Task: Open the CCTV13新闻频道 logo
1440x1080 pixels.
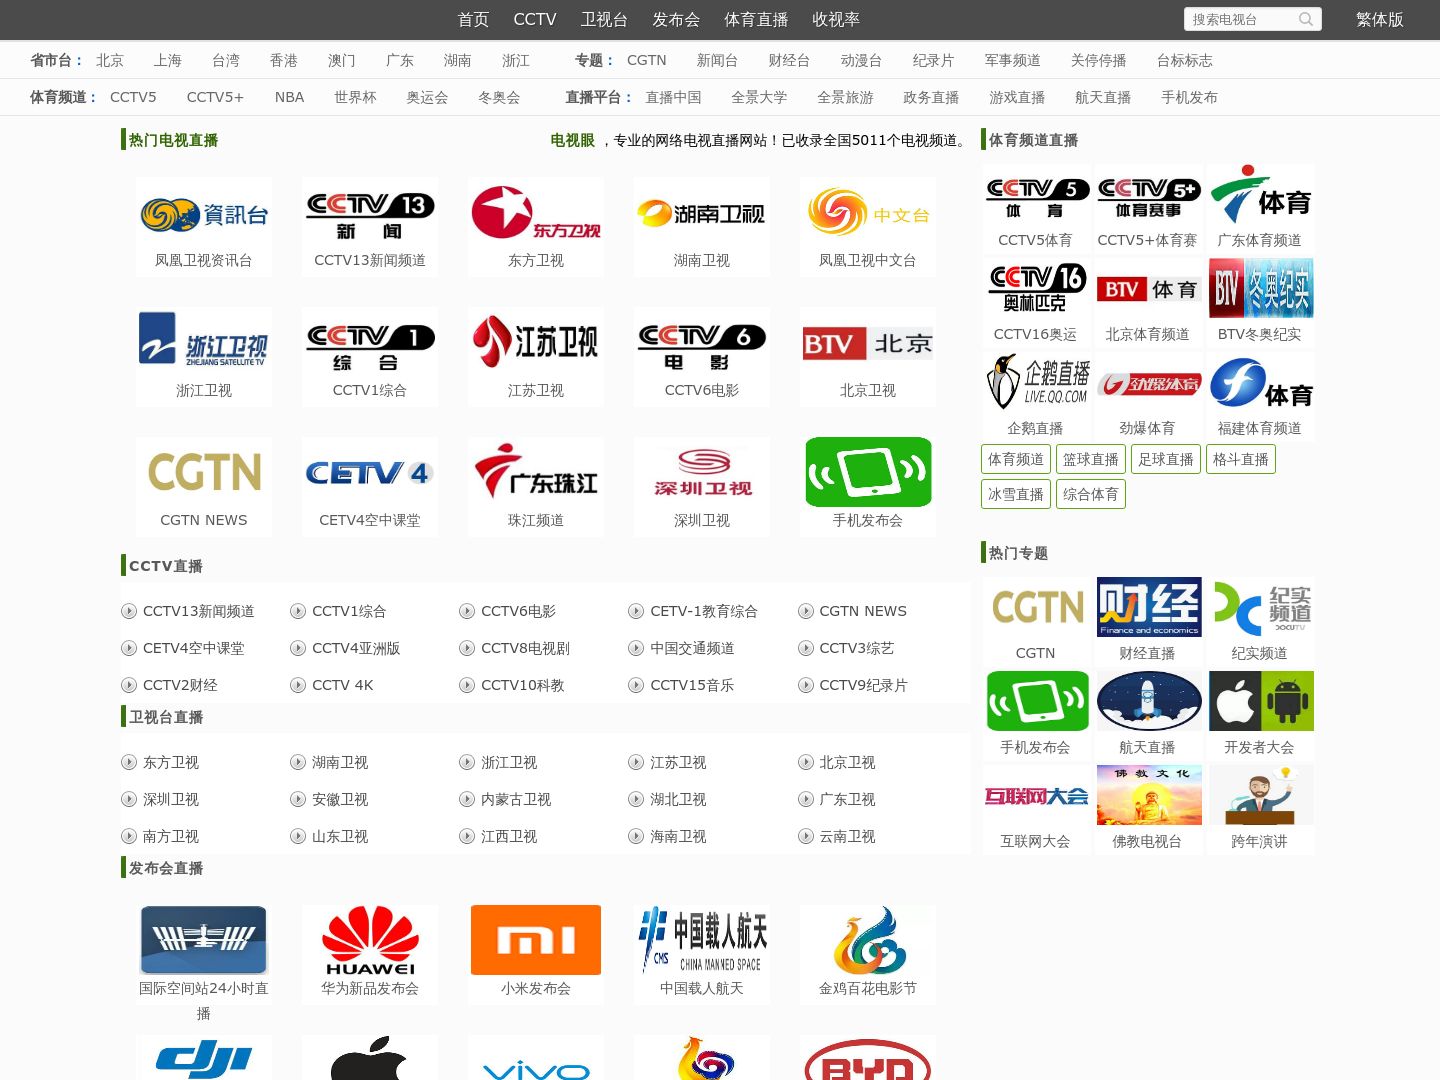Action: click(x=370, y=214)
